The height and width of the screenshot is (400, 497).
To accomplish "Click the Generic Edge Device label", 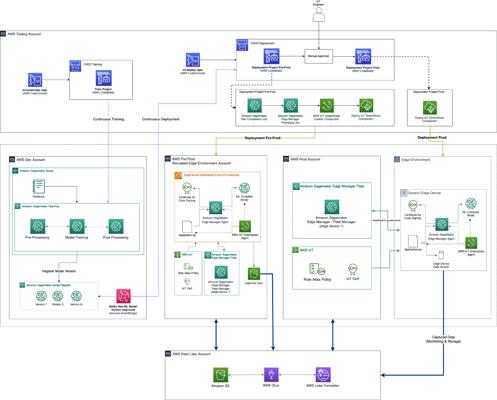I will (x=424, y=193).
